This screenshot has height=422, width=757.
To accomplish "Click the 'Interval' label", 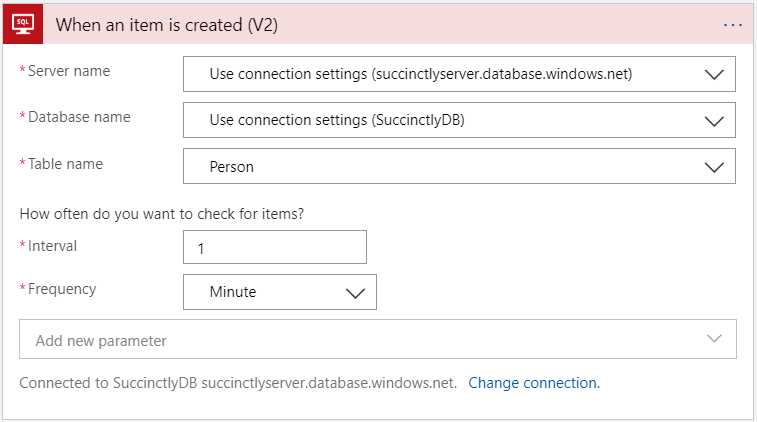I will pos(52,246).
